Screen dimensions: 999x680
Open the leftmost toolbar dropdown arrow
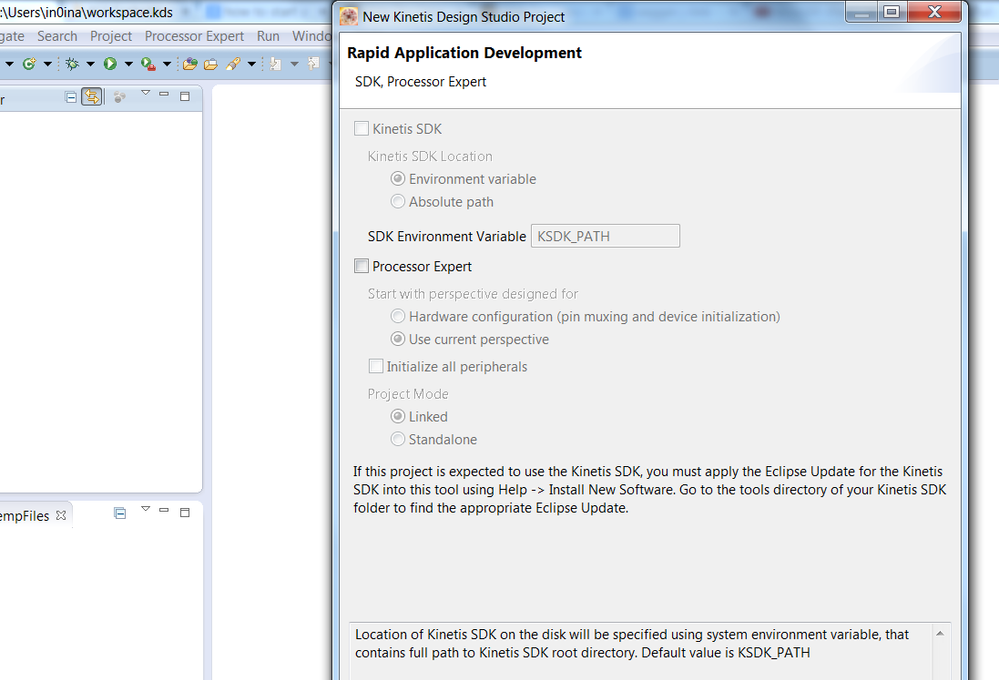[x=9, y=64]
